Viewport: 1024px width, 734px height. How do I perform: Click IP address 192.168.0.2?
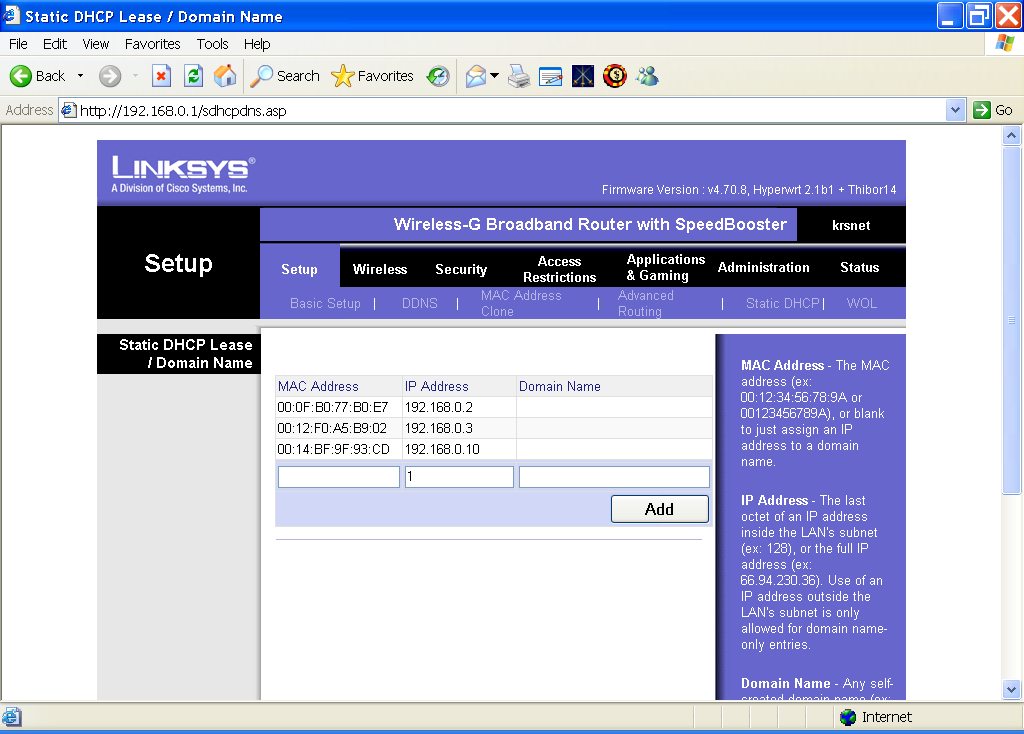coord(438,407)
